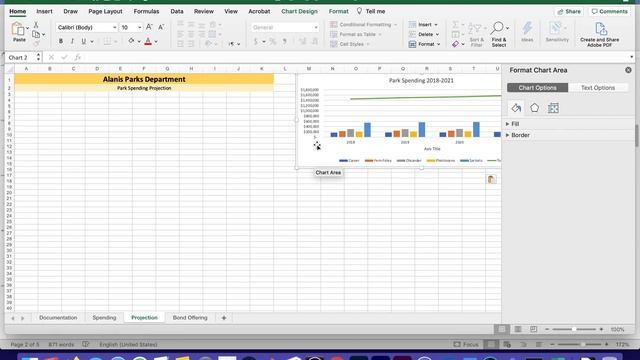This screenshot has width=640, height=360.
Task: Click the Cut scissors icon
Action: (36, 25)
